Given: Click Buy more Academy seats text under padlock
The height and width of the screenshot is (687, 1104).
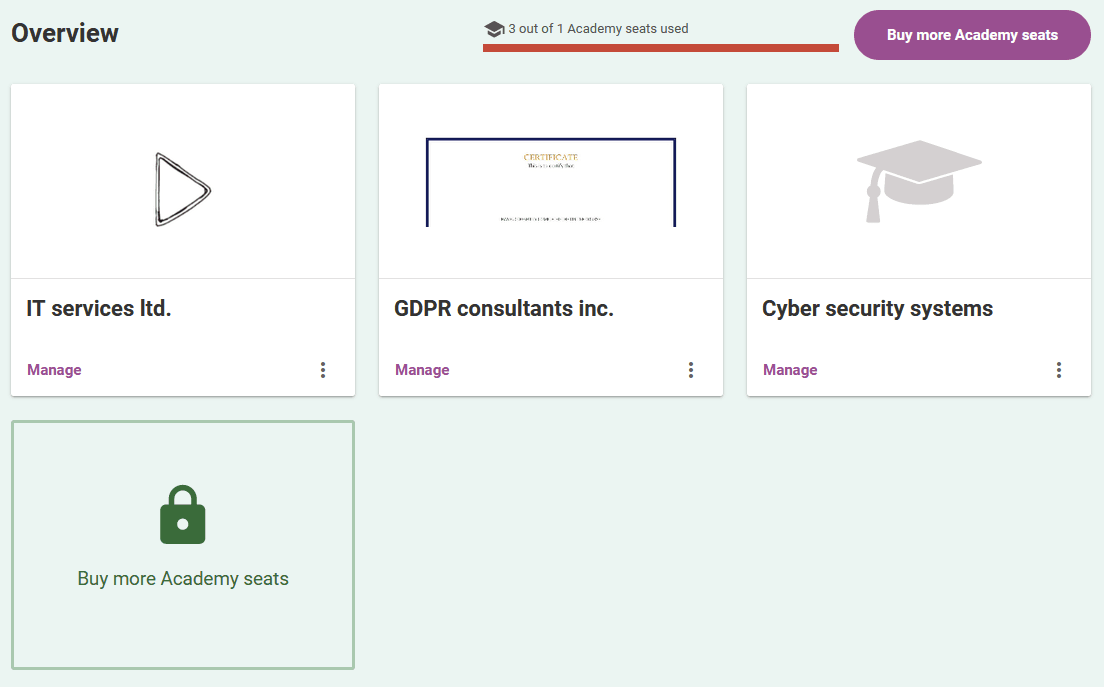Looking at the screenshot, I should click(x=183, y=579).
